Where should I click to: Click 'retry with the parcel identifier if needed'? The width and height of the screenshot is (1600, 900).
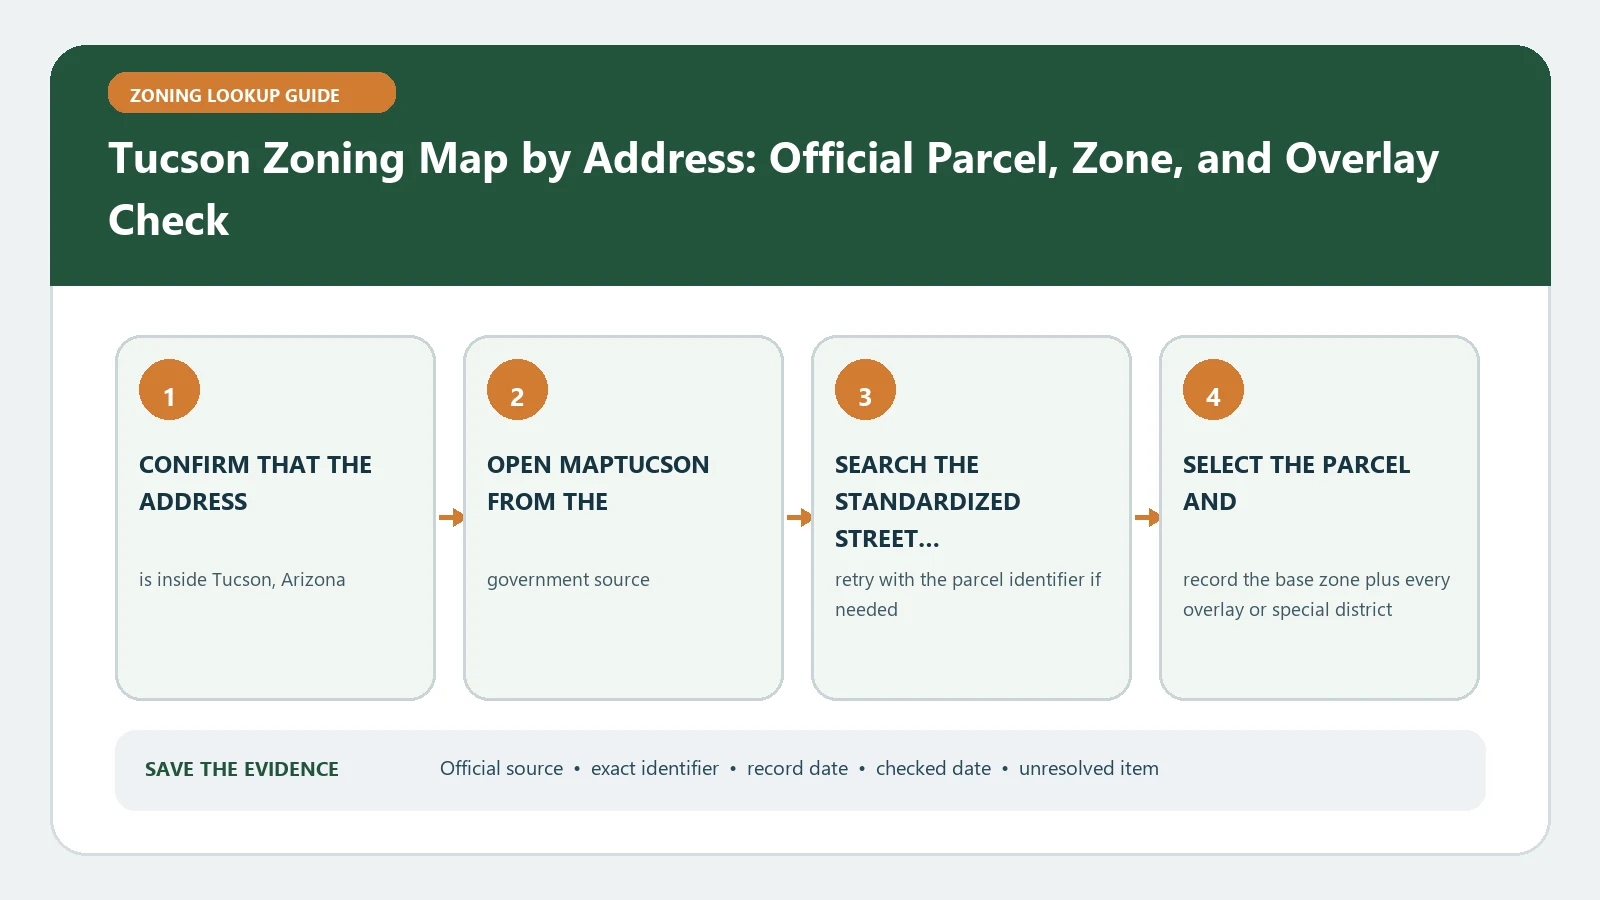click(968, 595)
